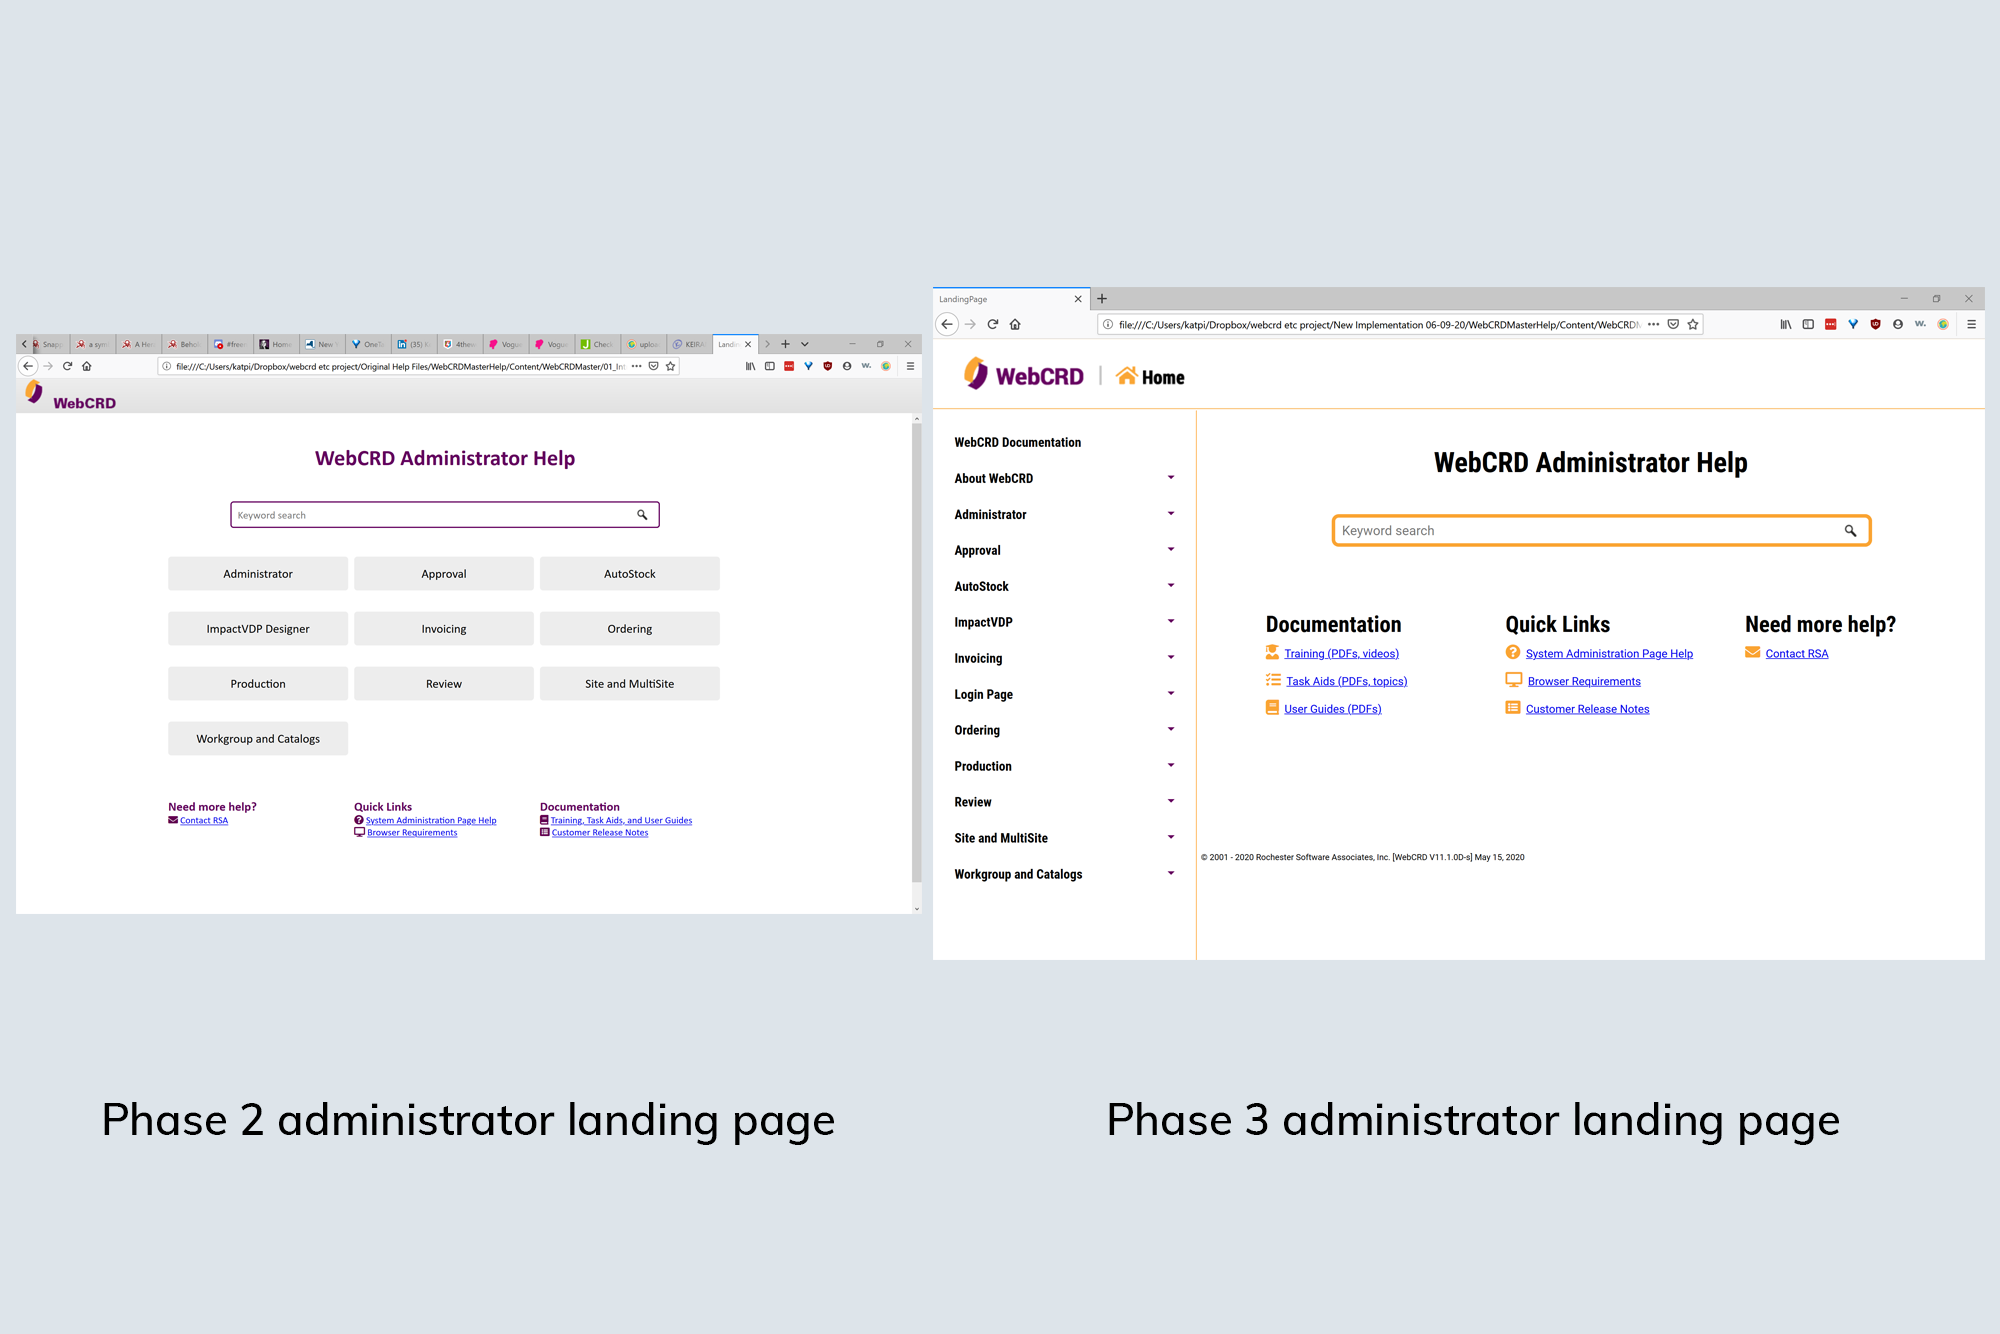This screenshot has width=2000, height=1334.
Task: Toggle the sidebars icon in the Phase 3 toolbar
Action: [1808, 324]
